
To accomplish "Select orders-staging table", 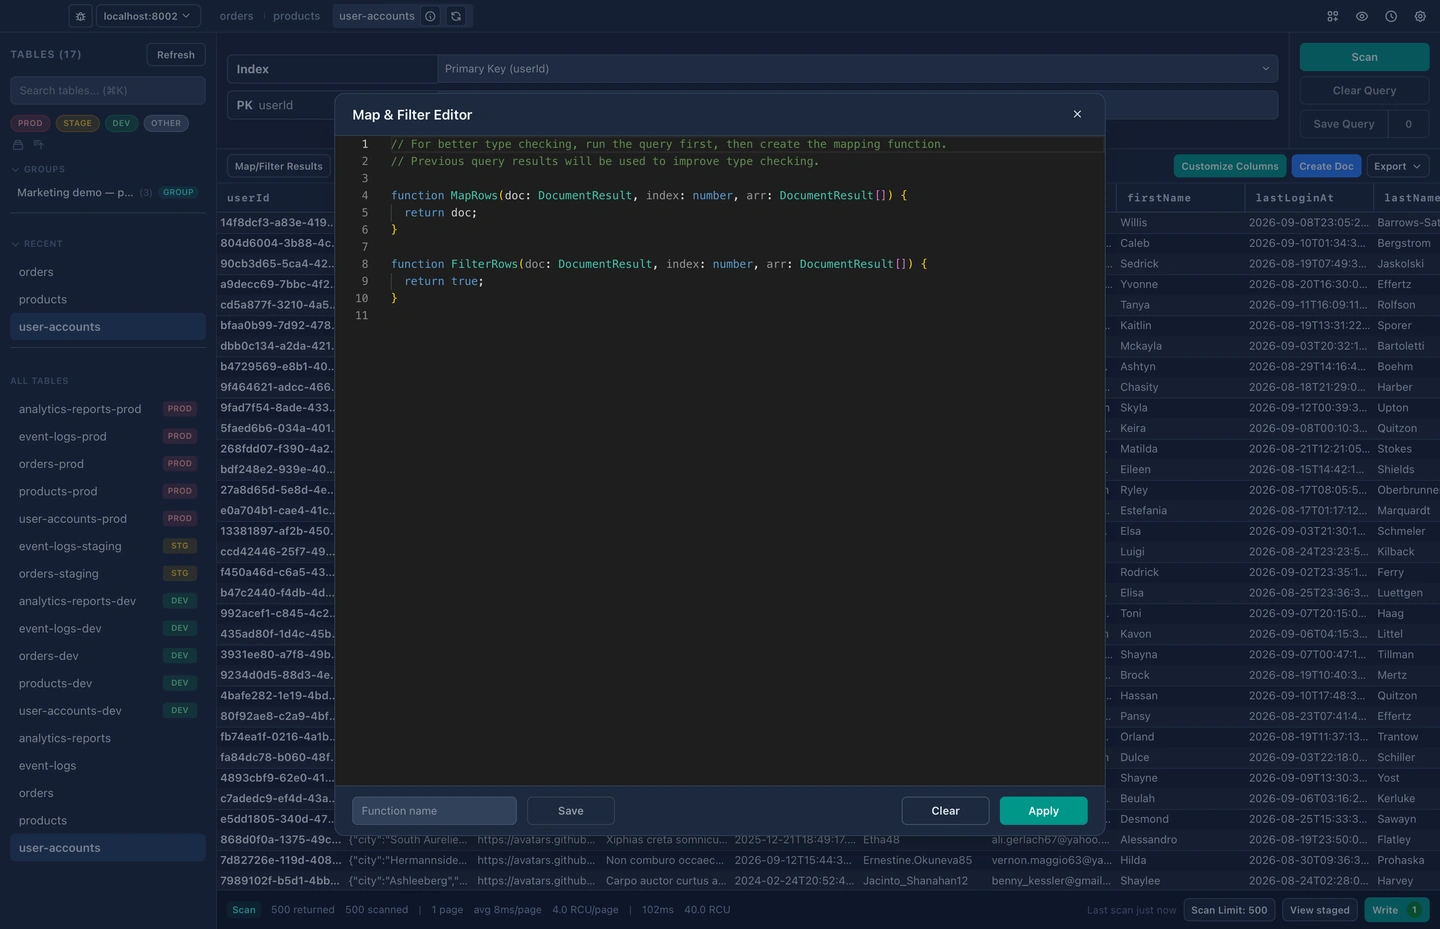I will pos(108,574).
